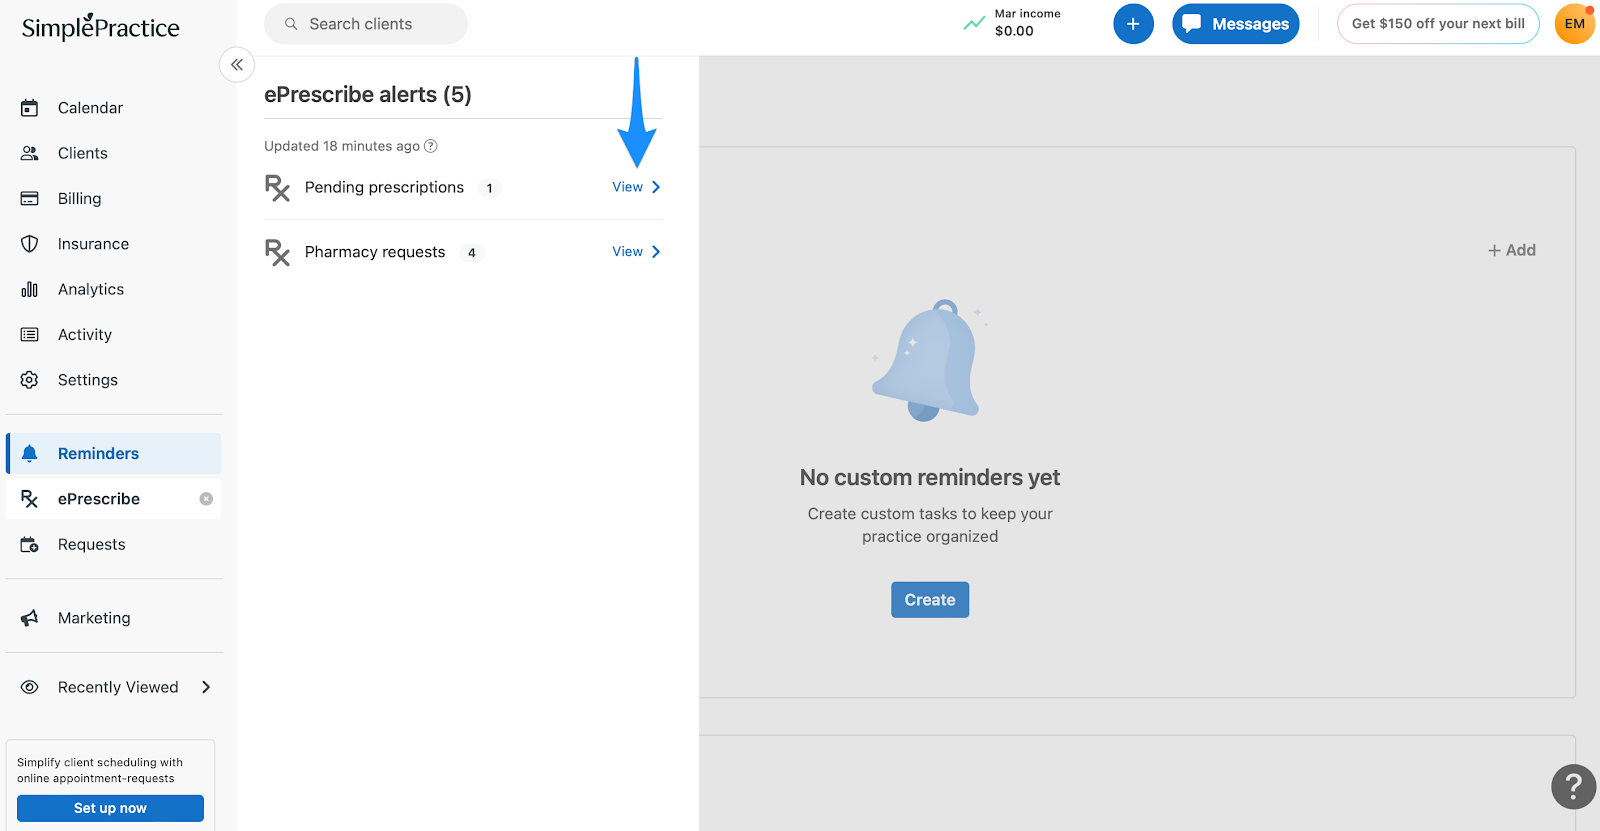Click Pending prescriptions label

(384, 188)
